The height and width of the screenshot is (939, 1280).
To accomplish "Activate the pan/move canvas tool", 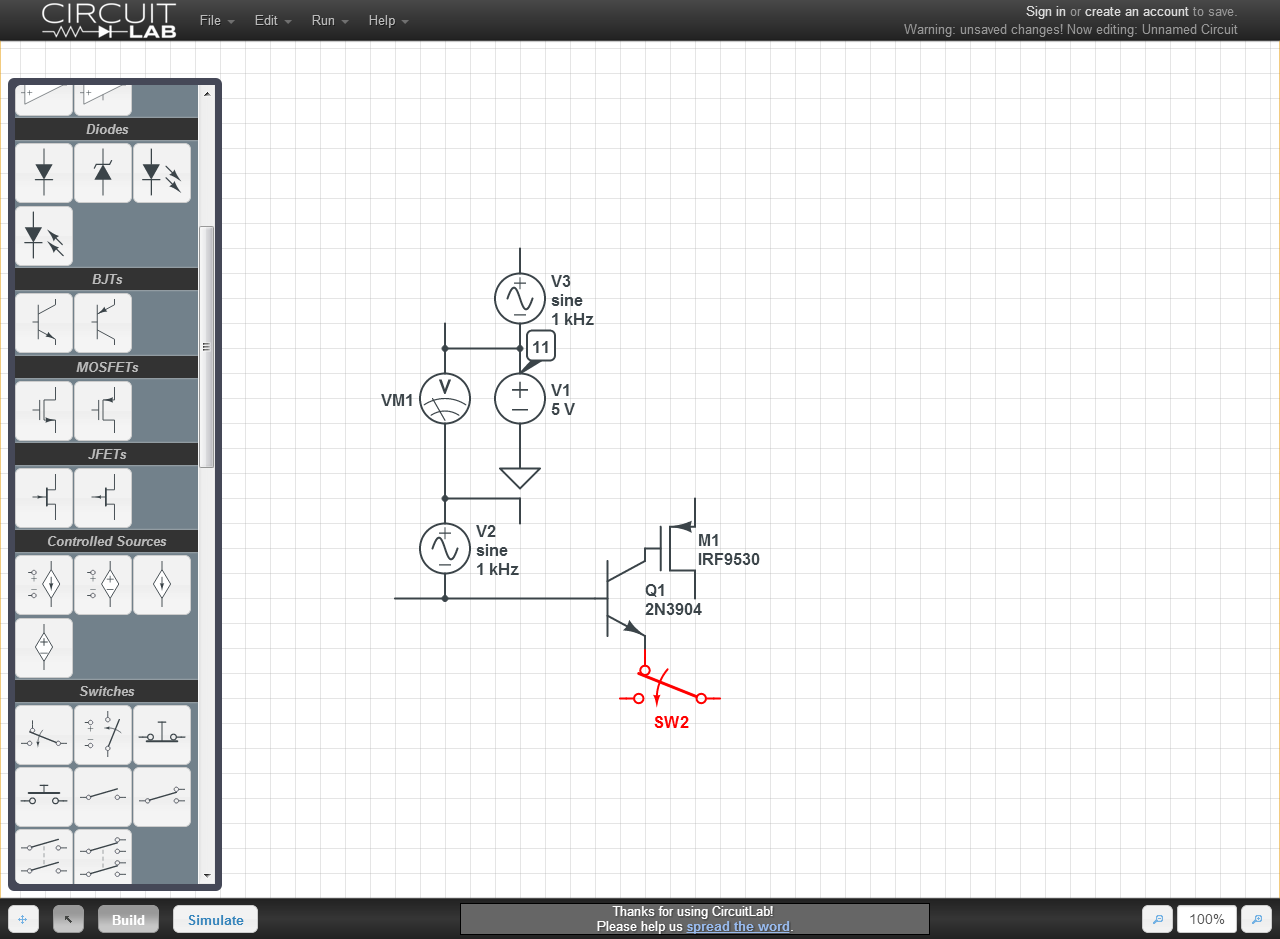I will 23,919.
